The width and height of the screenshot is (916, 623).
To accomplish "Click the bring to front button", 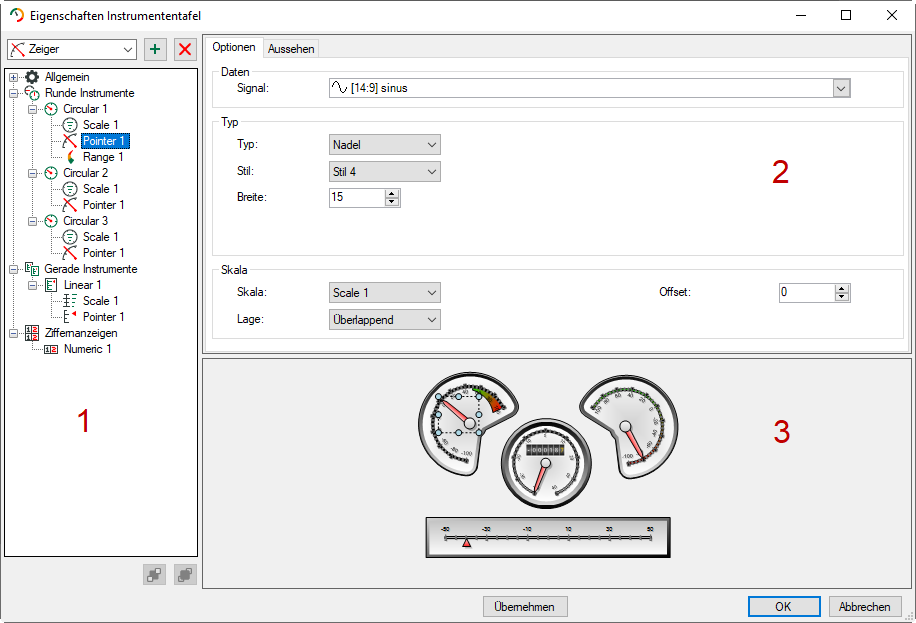I will (x=185, y=574).
